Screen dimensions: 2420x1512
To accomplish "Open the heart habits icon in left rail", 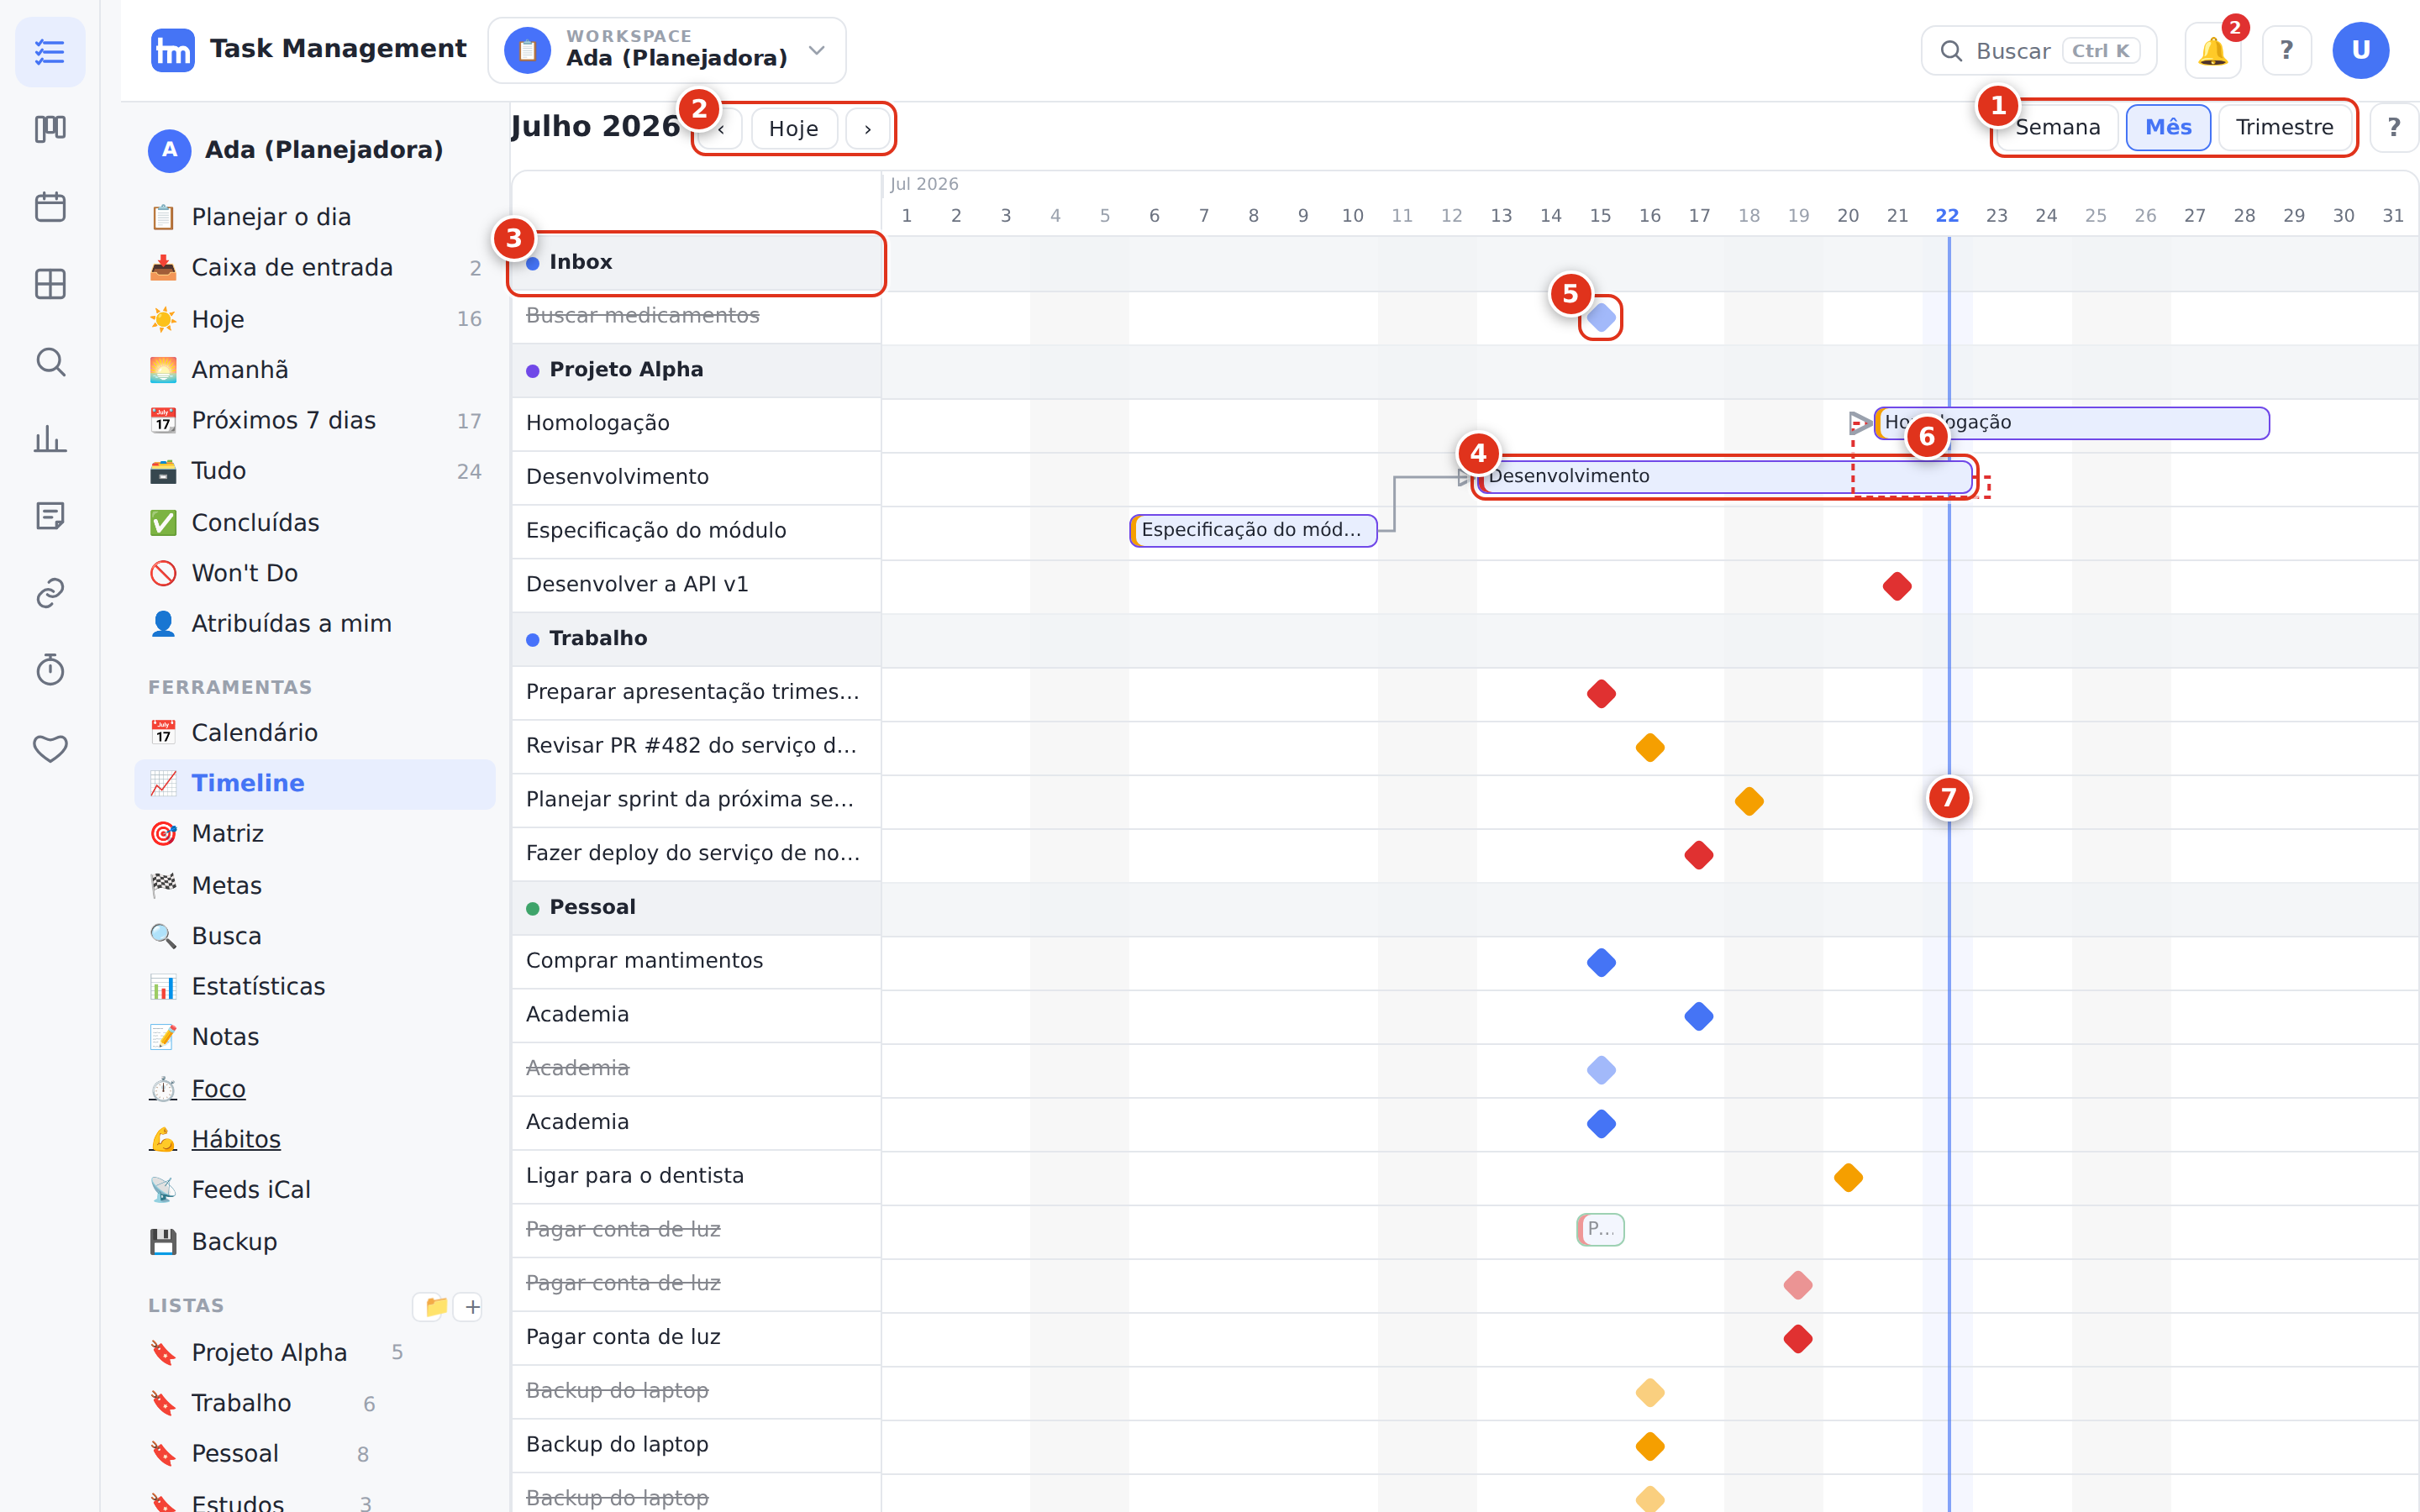I will [x=50, y=748].
